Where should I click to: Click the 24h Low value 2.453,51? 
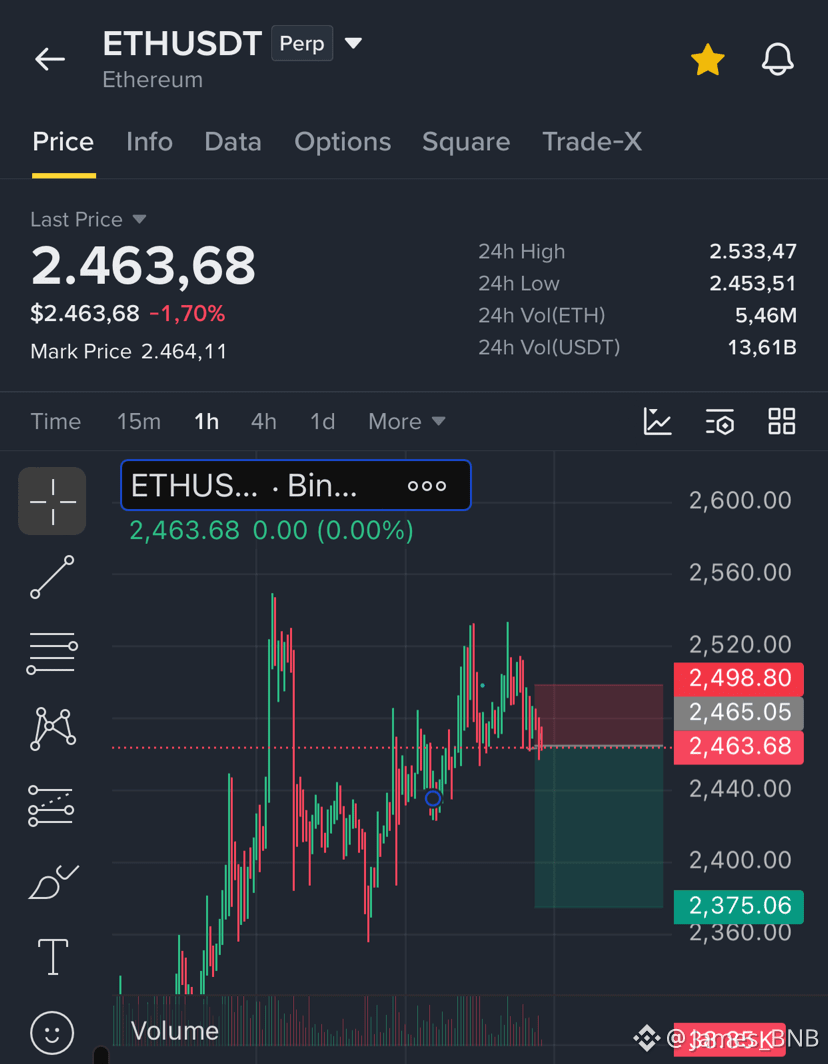pyautogui.click(x=753, y=283)
